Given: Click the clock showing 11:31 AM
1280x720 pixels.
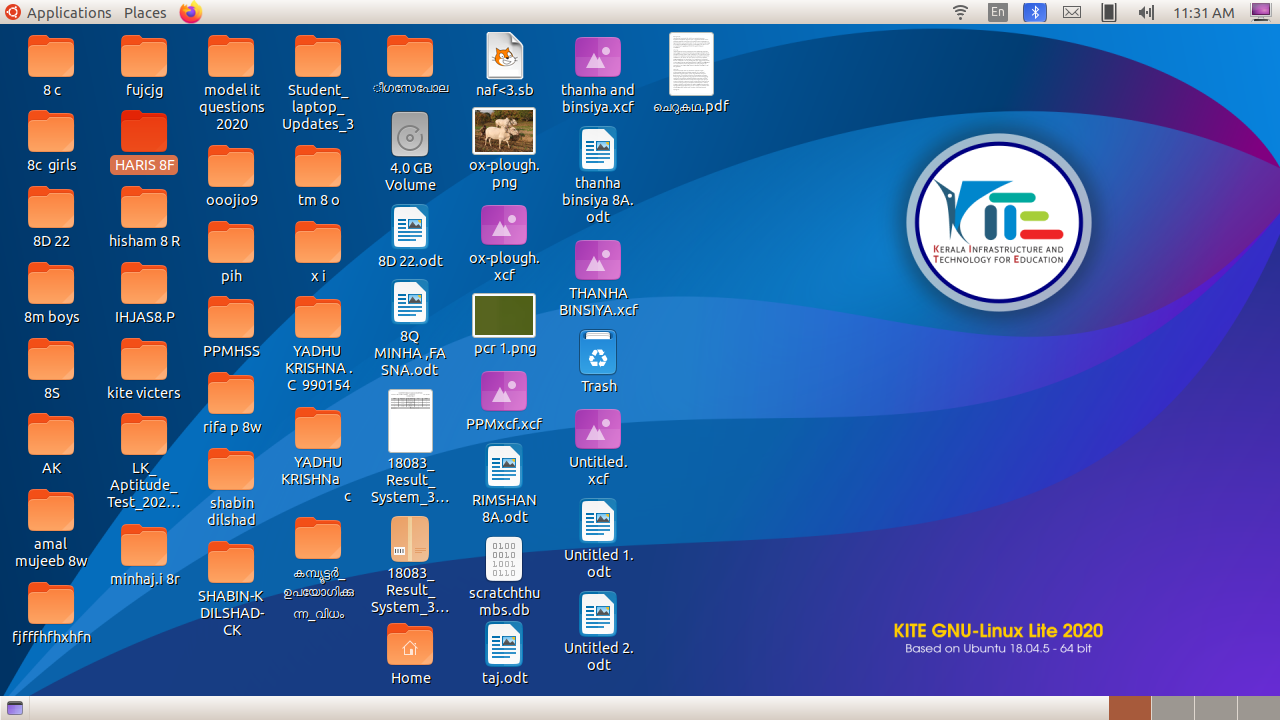Looking at the screenshot, I should 1203,12.
